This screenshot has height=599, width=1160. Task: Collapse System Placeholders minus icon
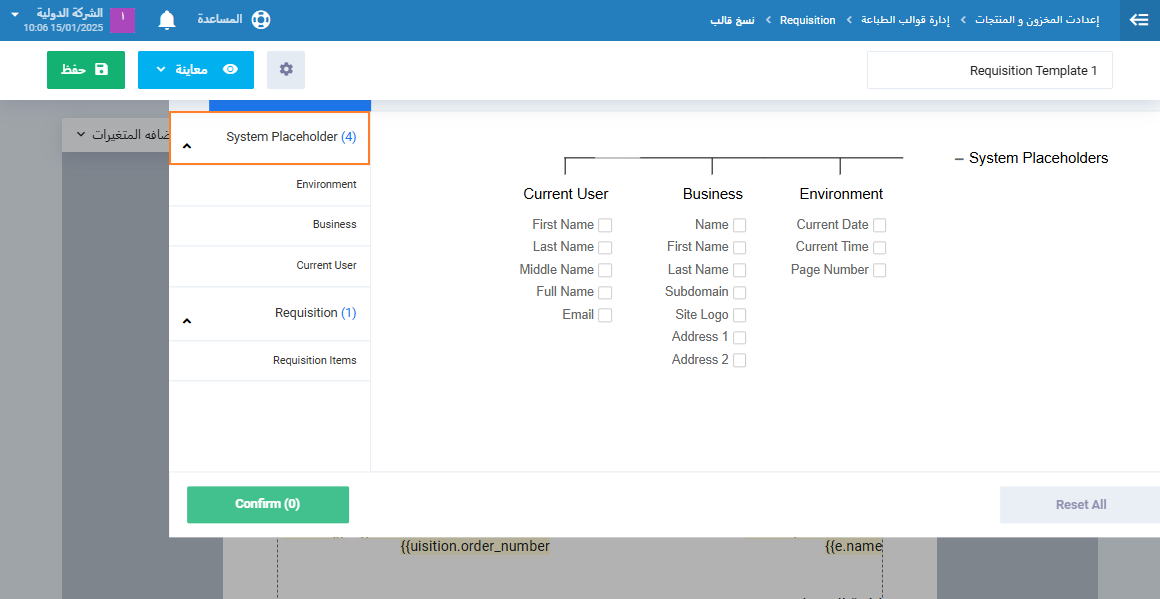[x=959, y=159]
